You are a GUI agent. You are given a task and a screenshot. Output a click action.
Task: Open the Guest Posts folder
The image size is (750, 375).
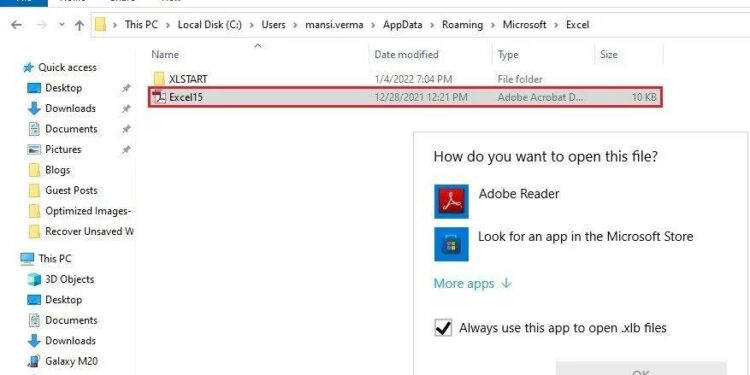click(71, 190)
